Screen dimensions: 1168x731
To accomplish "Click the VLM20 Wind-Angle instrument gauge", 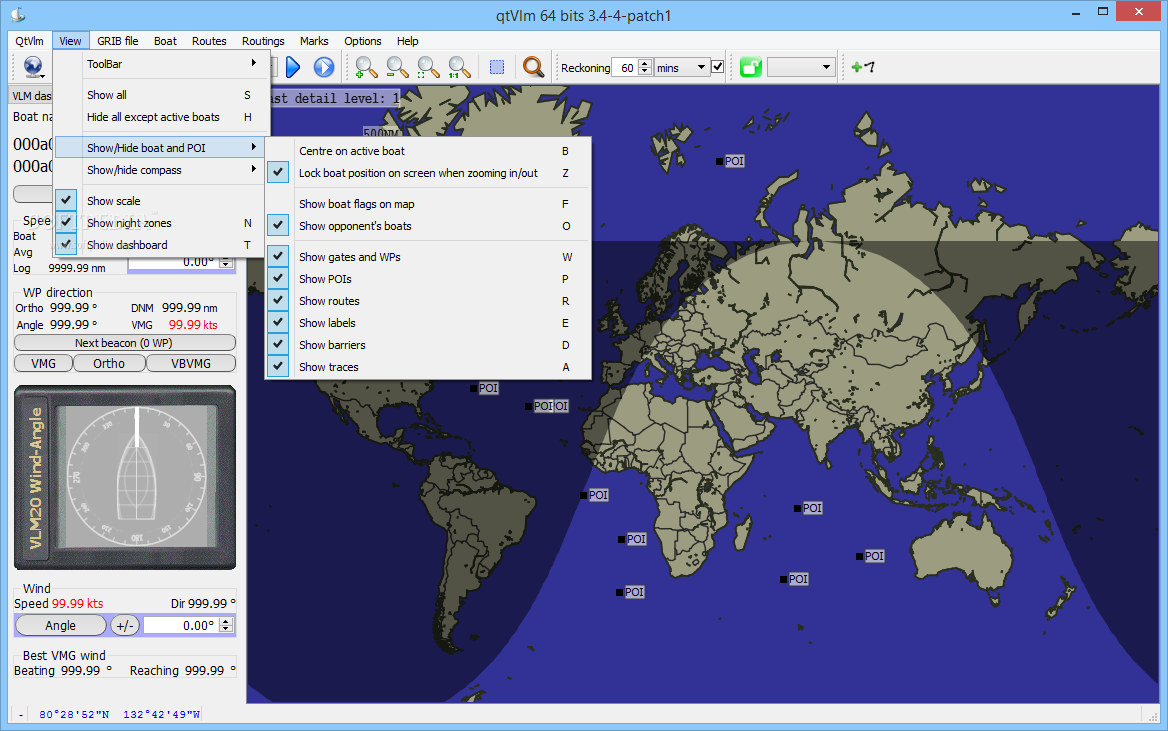I will point(125,478).
